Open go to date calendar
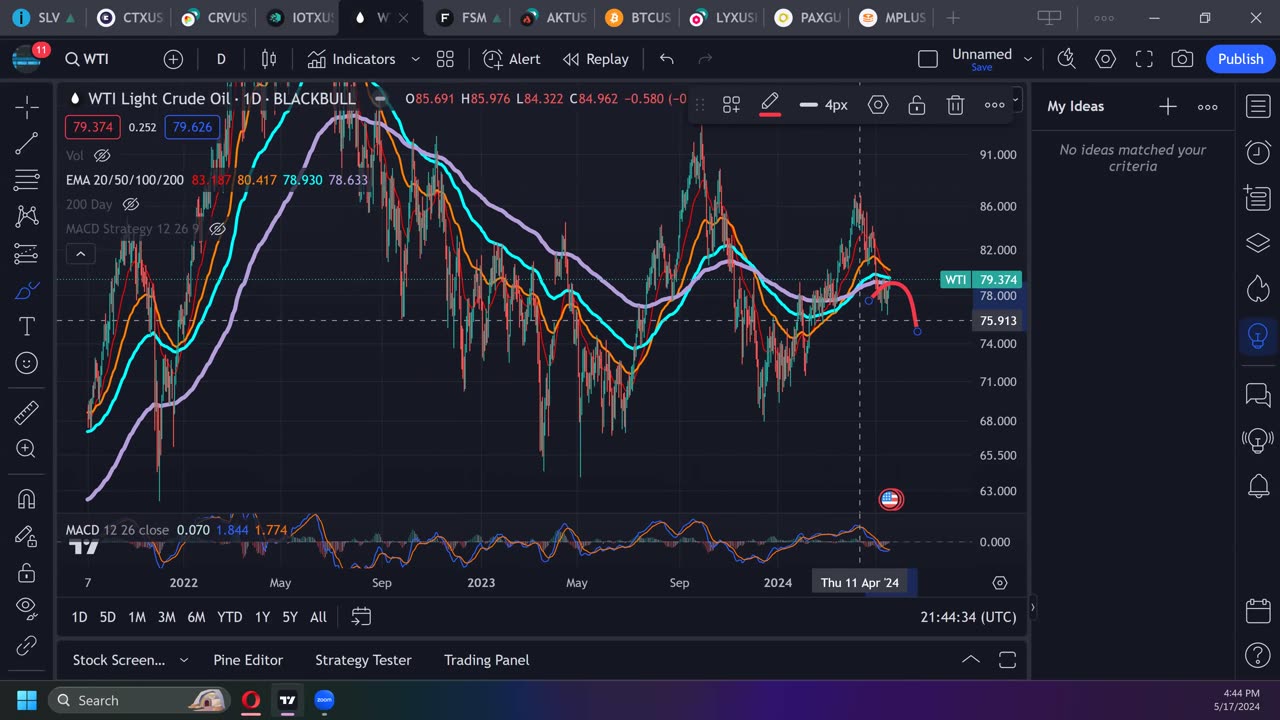The image size is (1280, 720). (x=361, y=617)
